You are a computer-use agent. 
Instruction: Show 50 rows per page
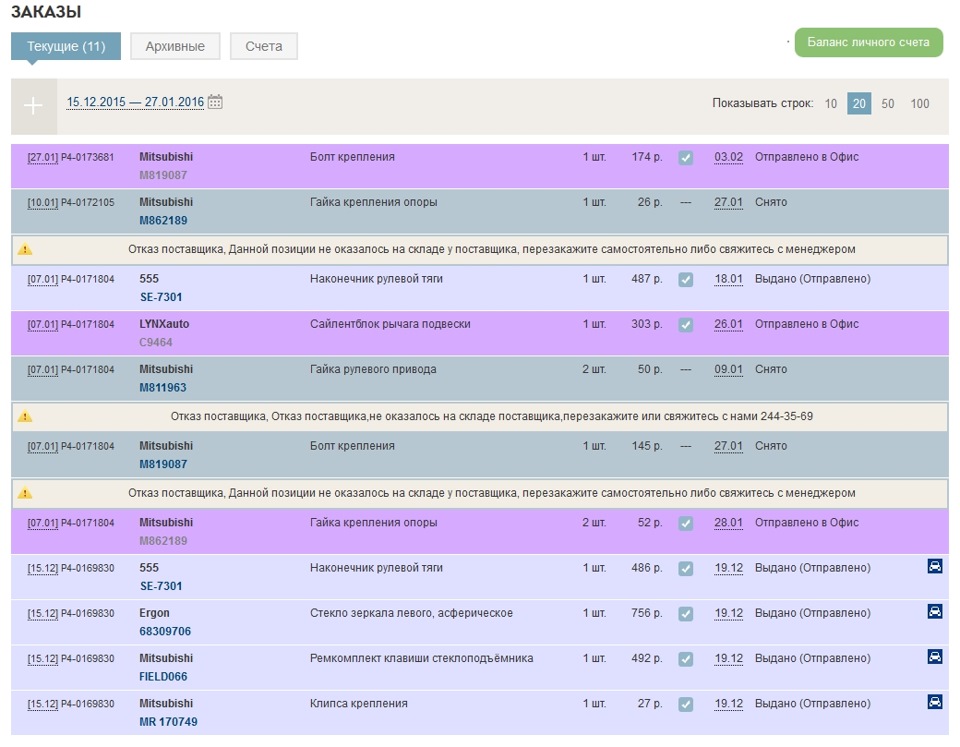pos(888,103)
